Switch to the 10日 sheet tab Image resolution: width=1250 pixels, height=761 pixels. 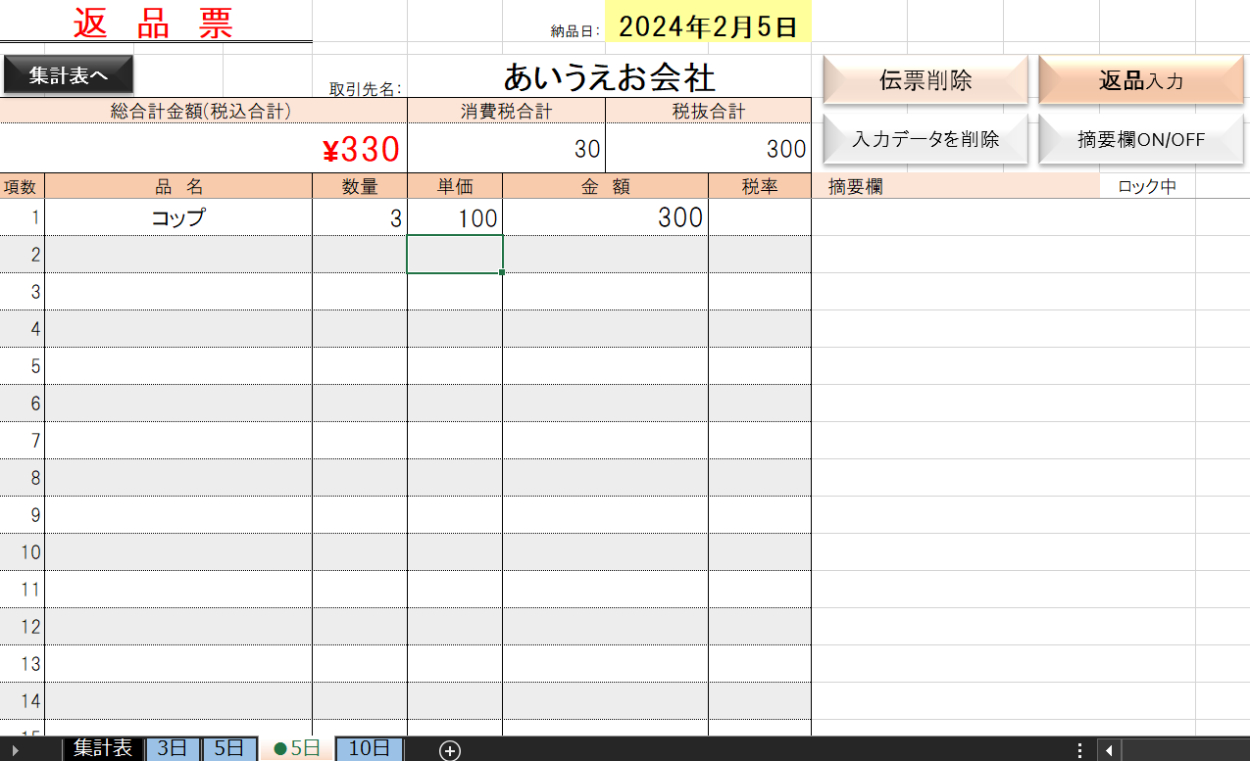pyautogui.click(x=369, y=749)
